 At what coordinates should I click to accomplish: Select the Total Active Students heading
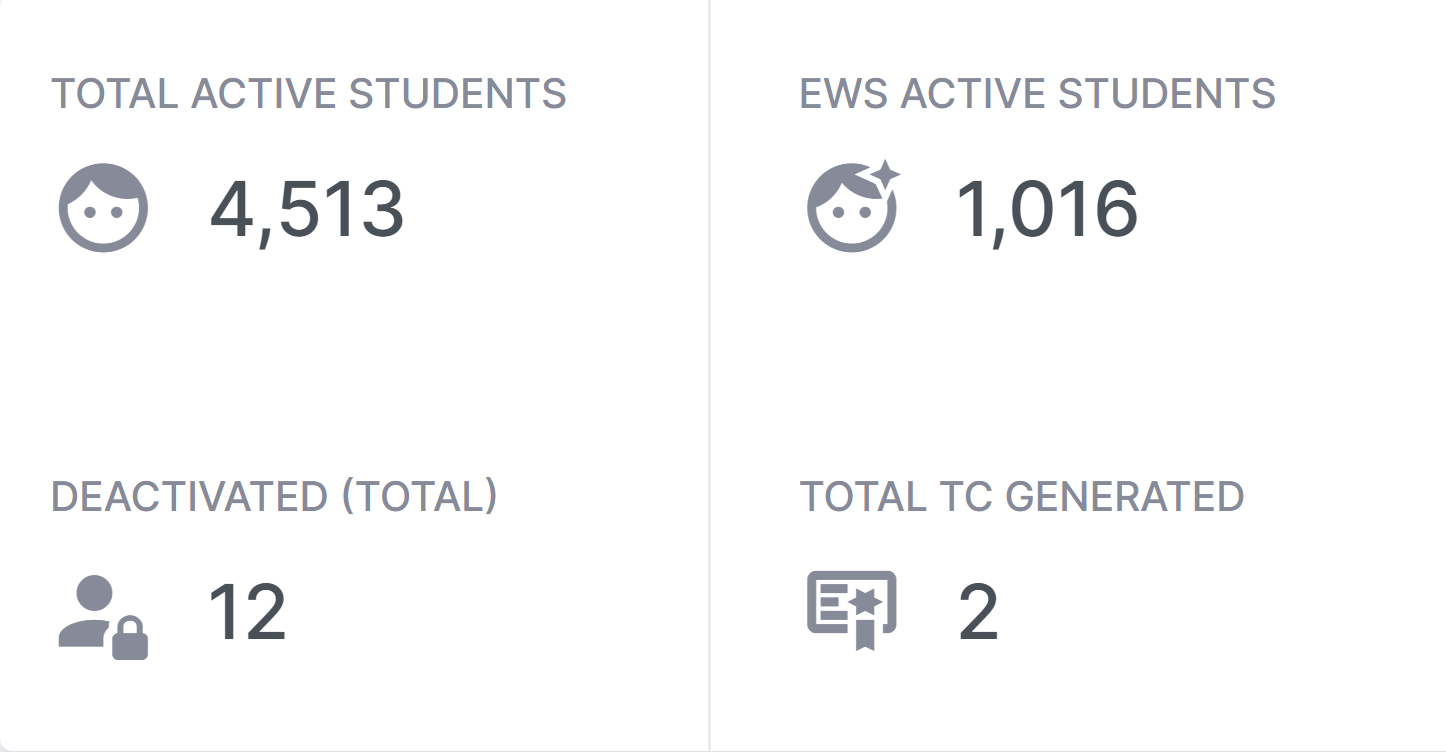point(308,94)
